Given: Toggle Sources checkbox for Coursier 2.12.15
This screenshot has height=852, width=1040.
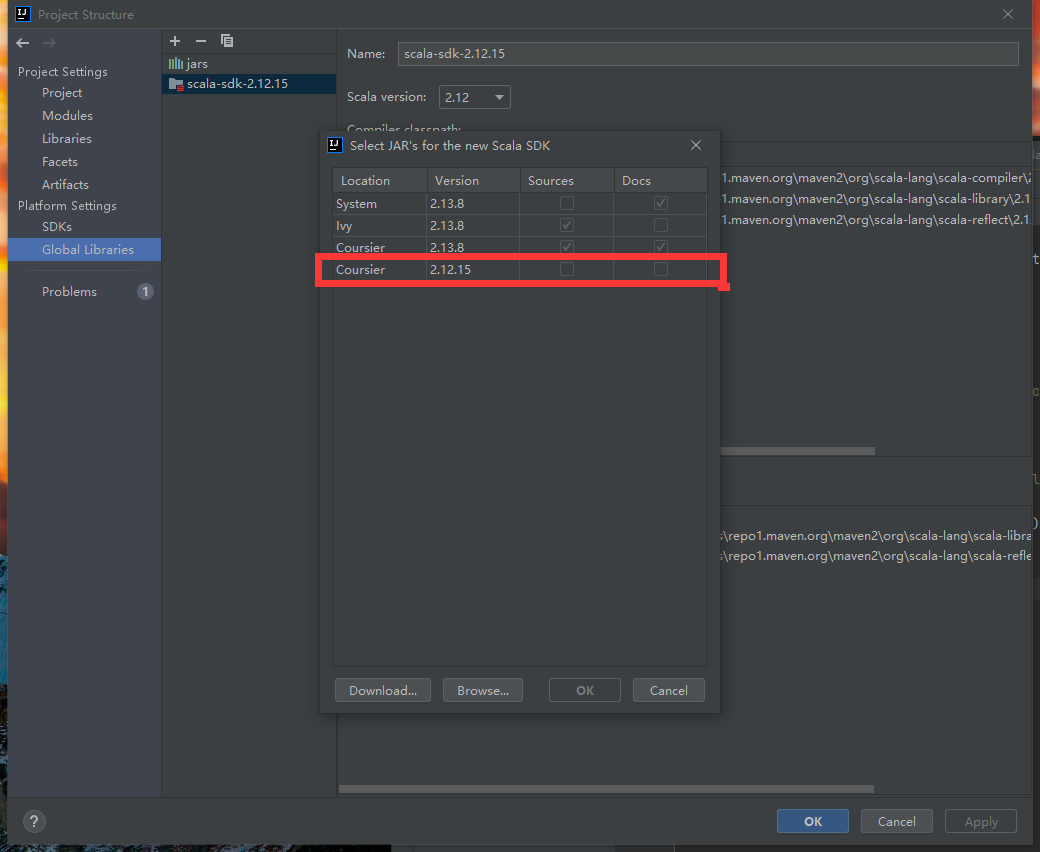Looking at the screenshot, I should 566,269.
